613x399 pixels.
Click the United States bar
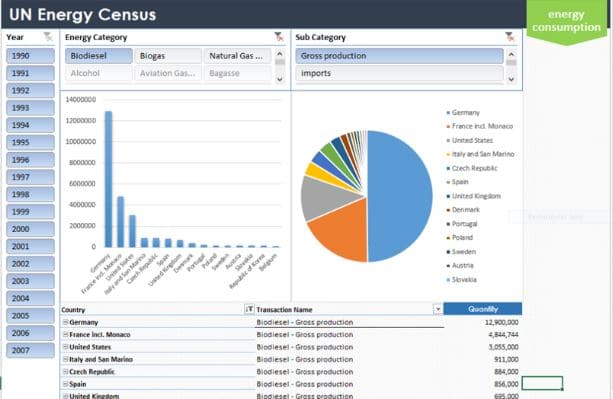pos(133,231)
